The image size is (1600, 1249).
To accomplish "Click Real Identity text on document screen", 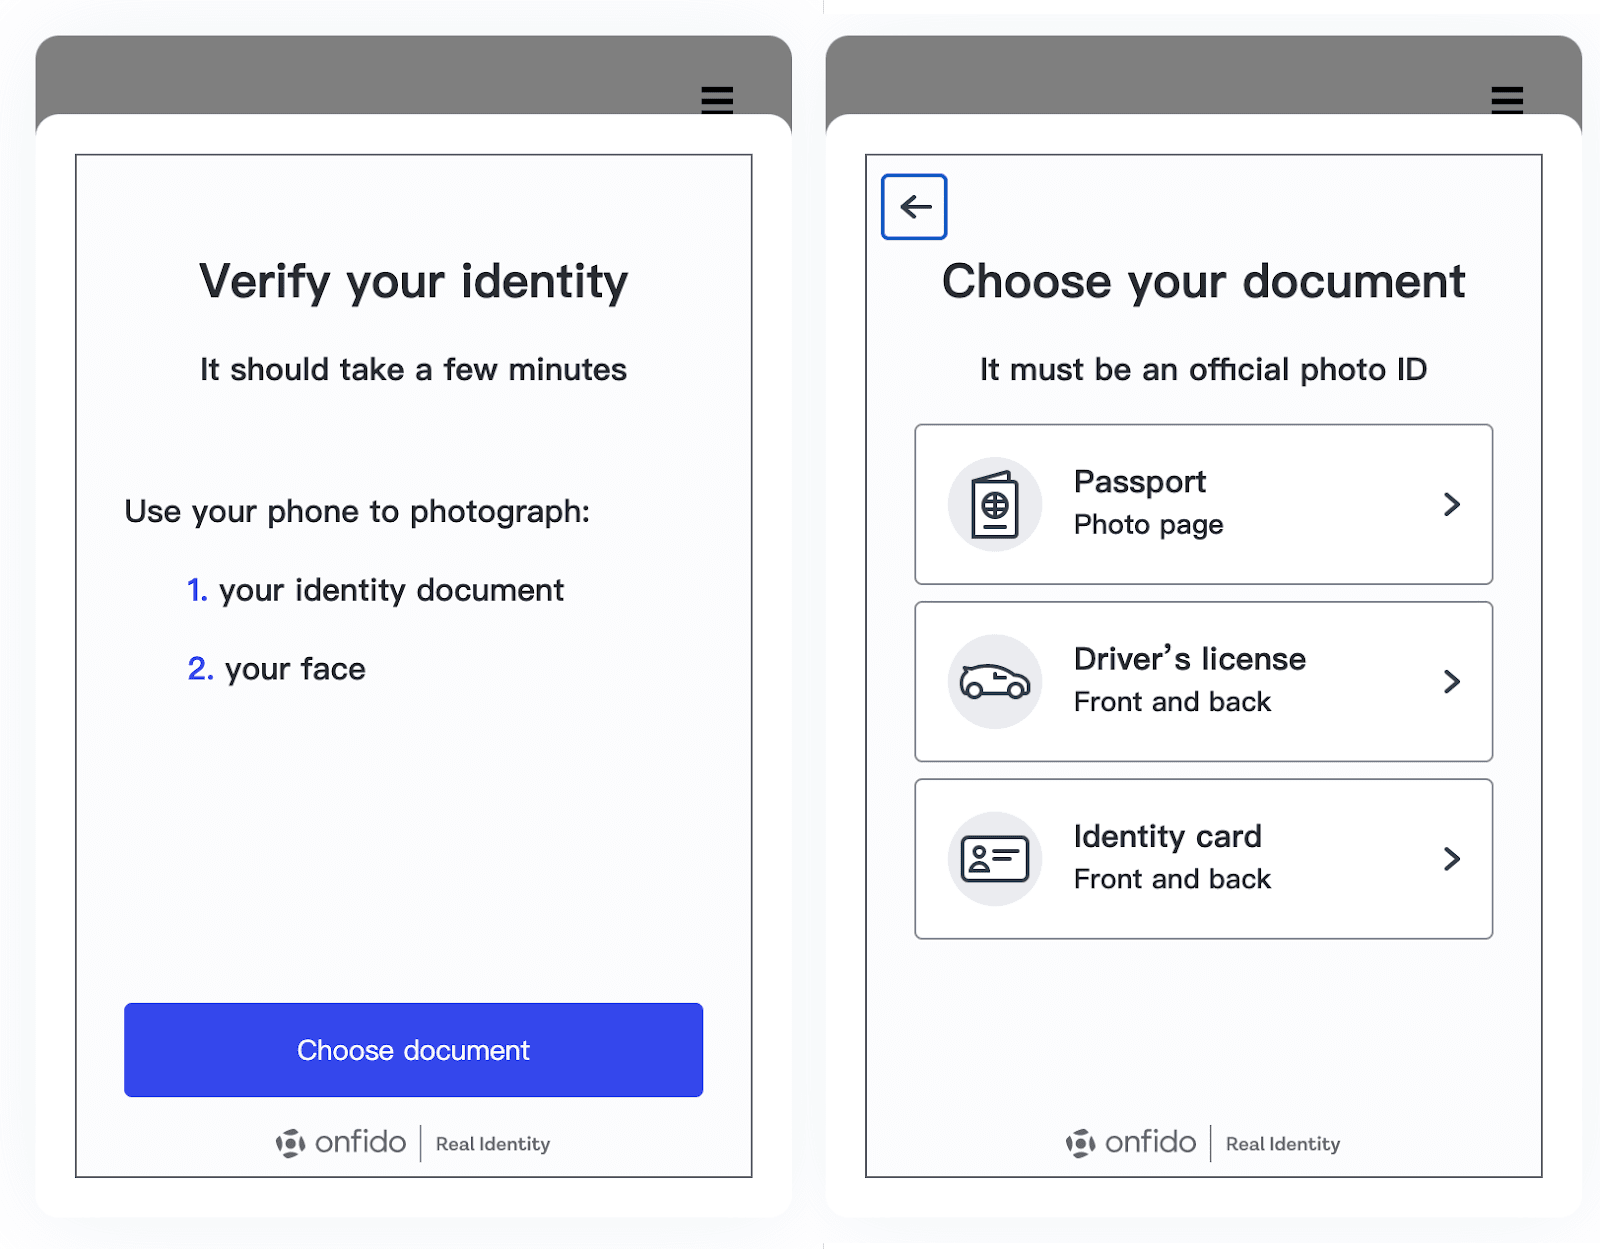I will pos(1283,1144).
